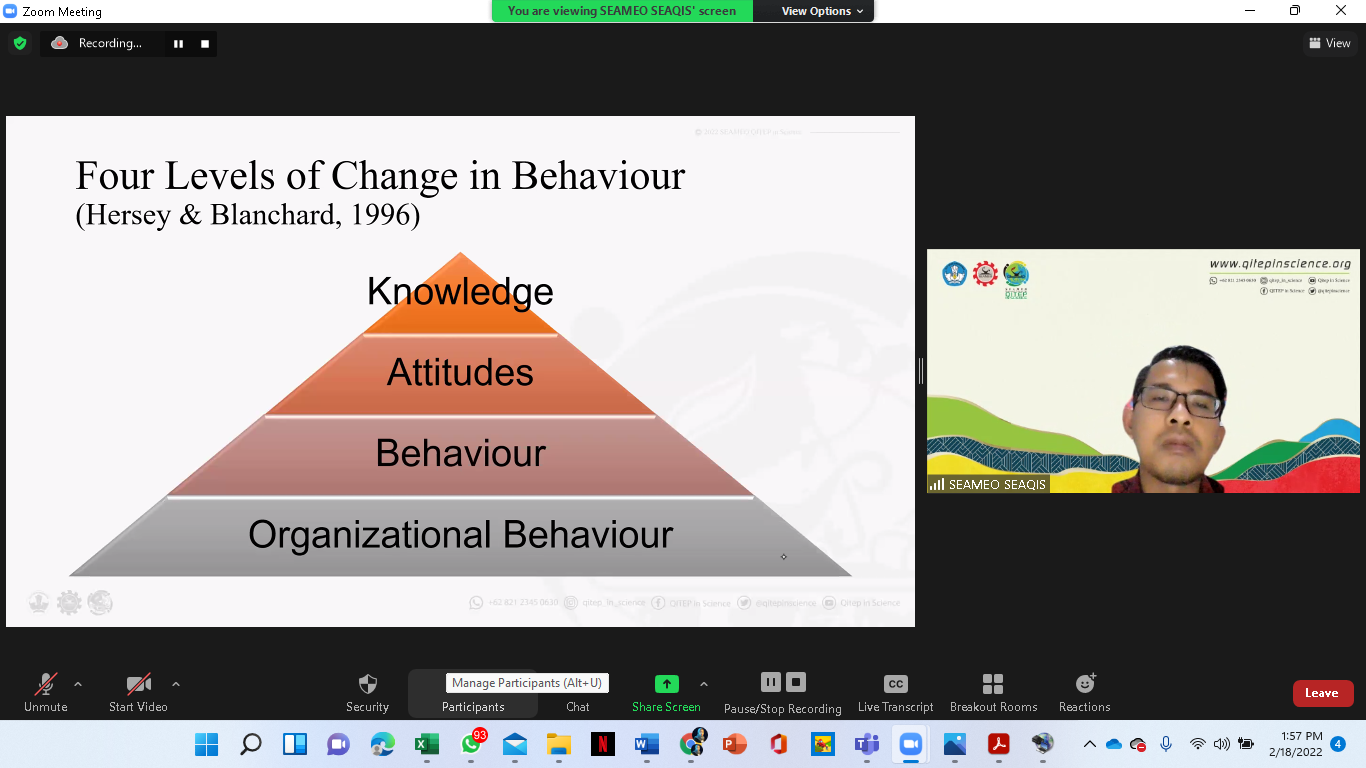The image size is (1366, 768).
Task: Expand video options arrow beside Start Video
Action: click(176, 684)
